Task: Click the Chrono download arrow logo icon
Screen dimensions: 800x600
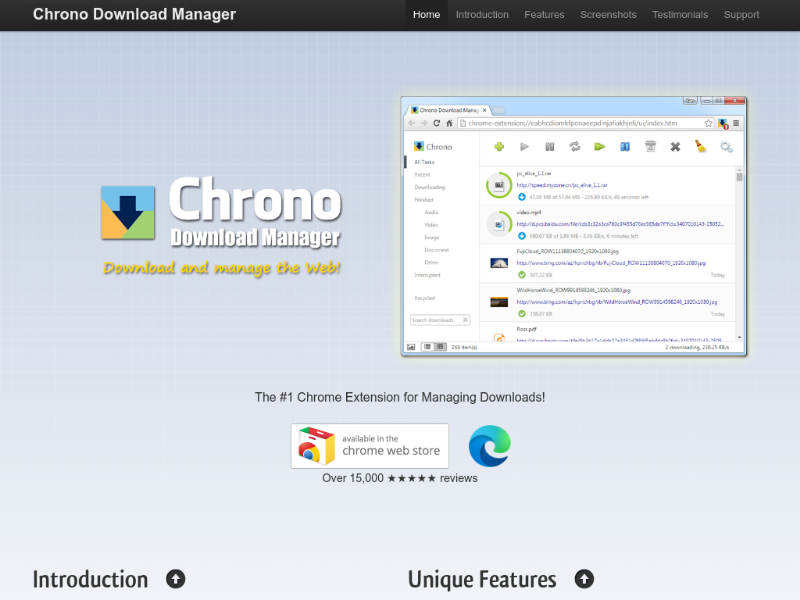Action: (x=128, y=213)
